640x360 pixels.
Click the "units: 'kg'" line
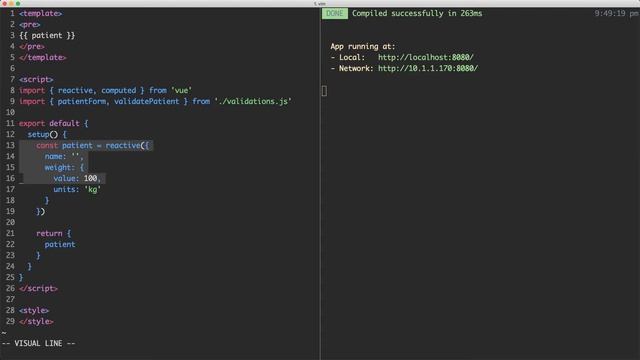pos(77,189)
